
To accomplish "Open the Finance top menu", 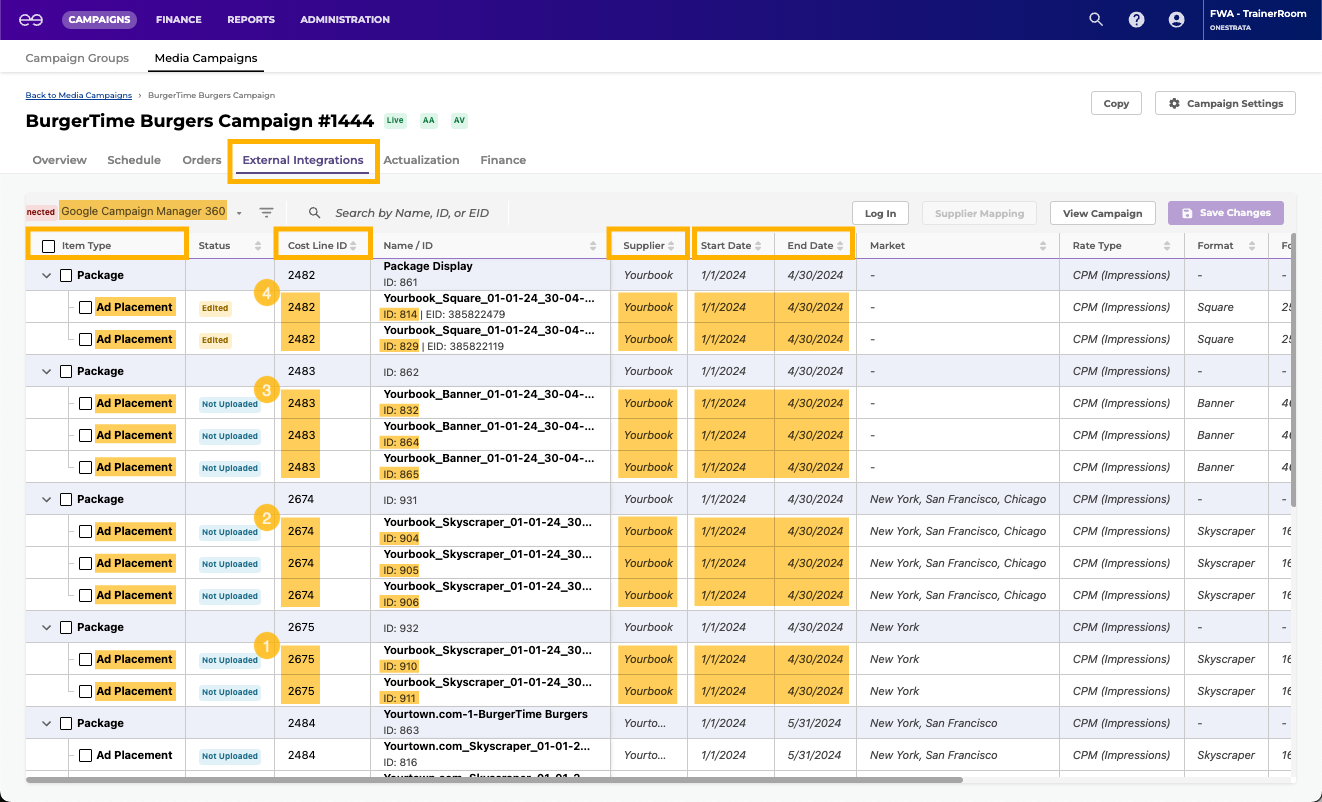I will tap(178, 19).
